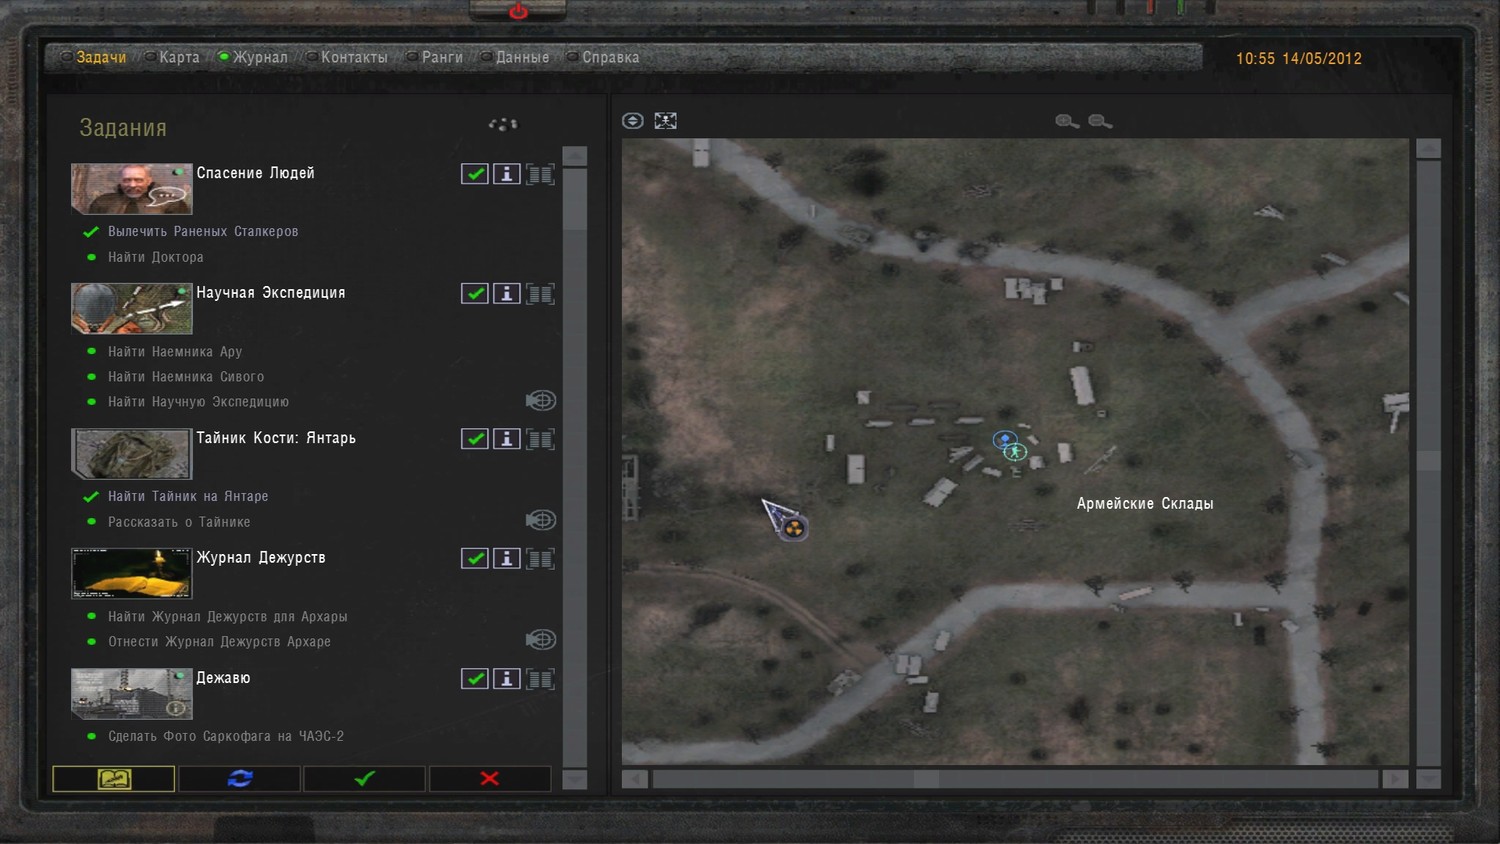This screenshot has width=1500, height=844.
Task: Expand description of Спасение Людей quest
Action: [540, 174]
